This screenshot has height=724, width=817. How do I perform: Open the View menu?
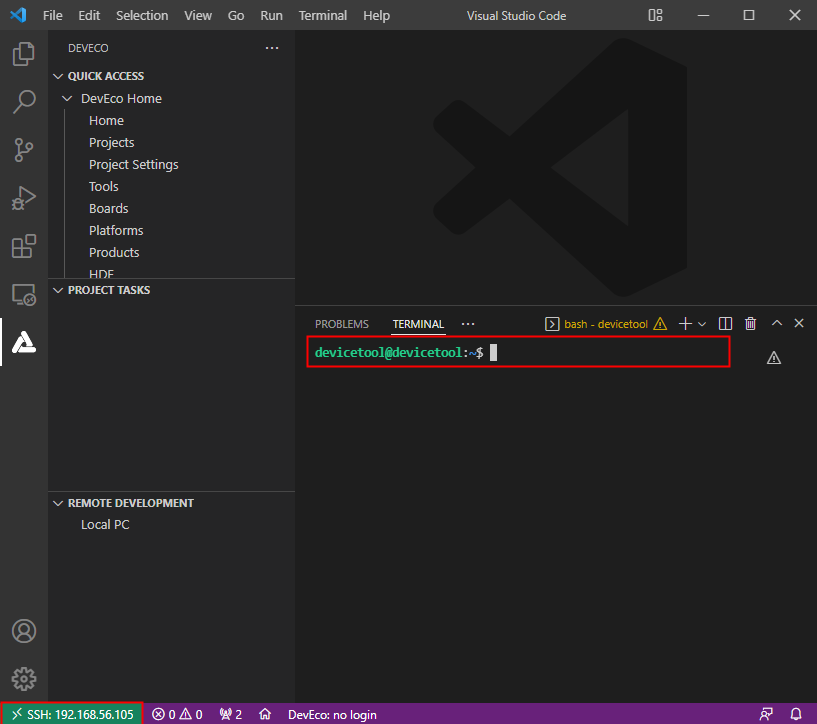198,16
